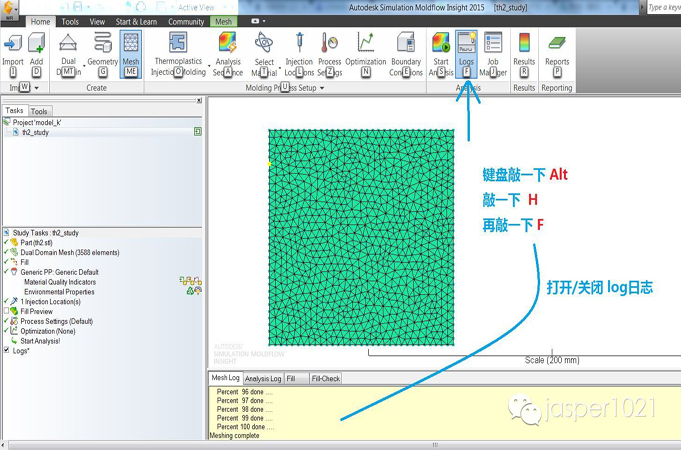681x450 pixels.
Task: Select Part (th2.stl) task
Action: click(36, 242)
